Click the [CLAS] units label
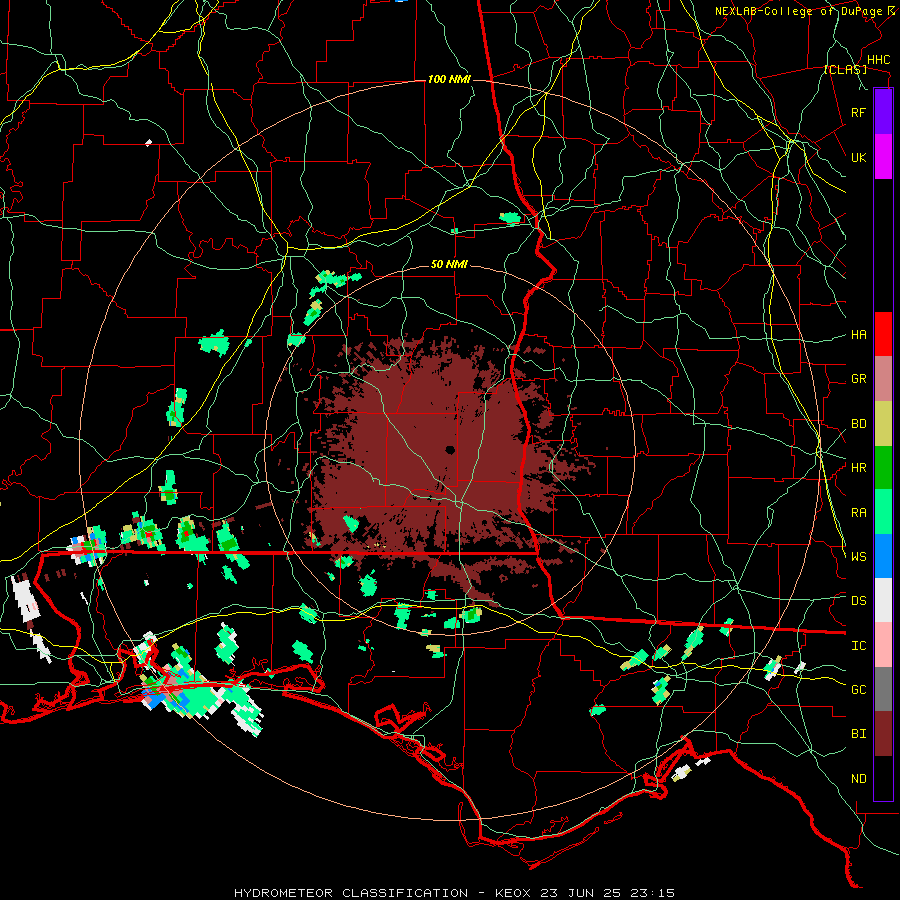 pyautogui.click(x=845, y=69)
